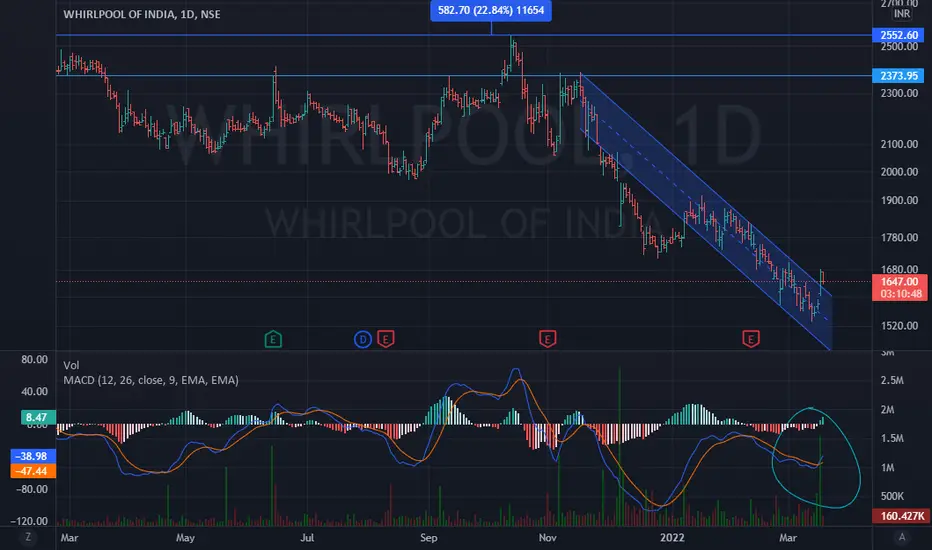Click the 1520.00 price axis label
This screenshot has width=932, height=550.
[x=899, y=326]
